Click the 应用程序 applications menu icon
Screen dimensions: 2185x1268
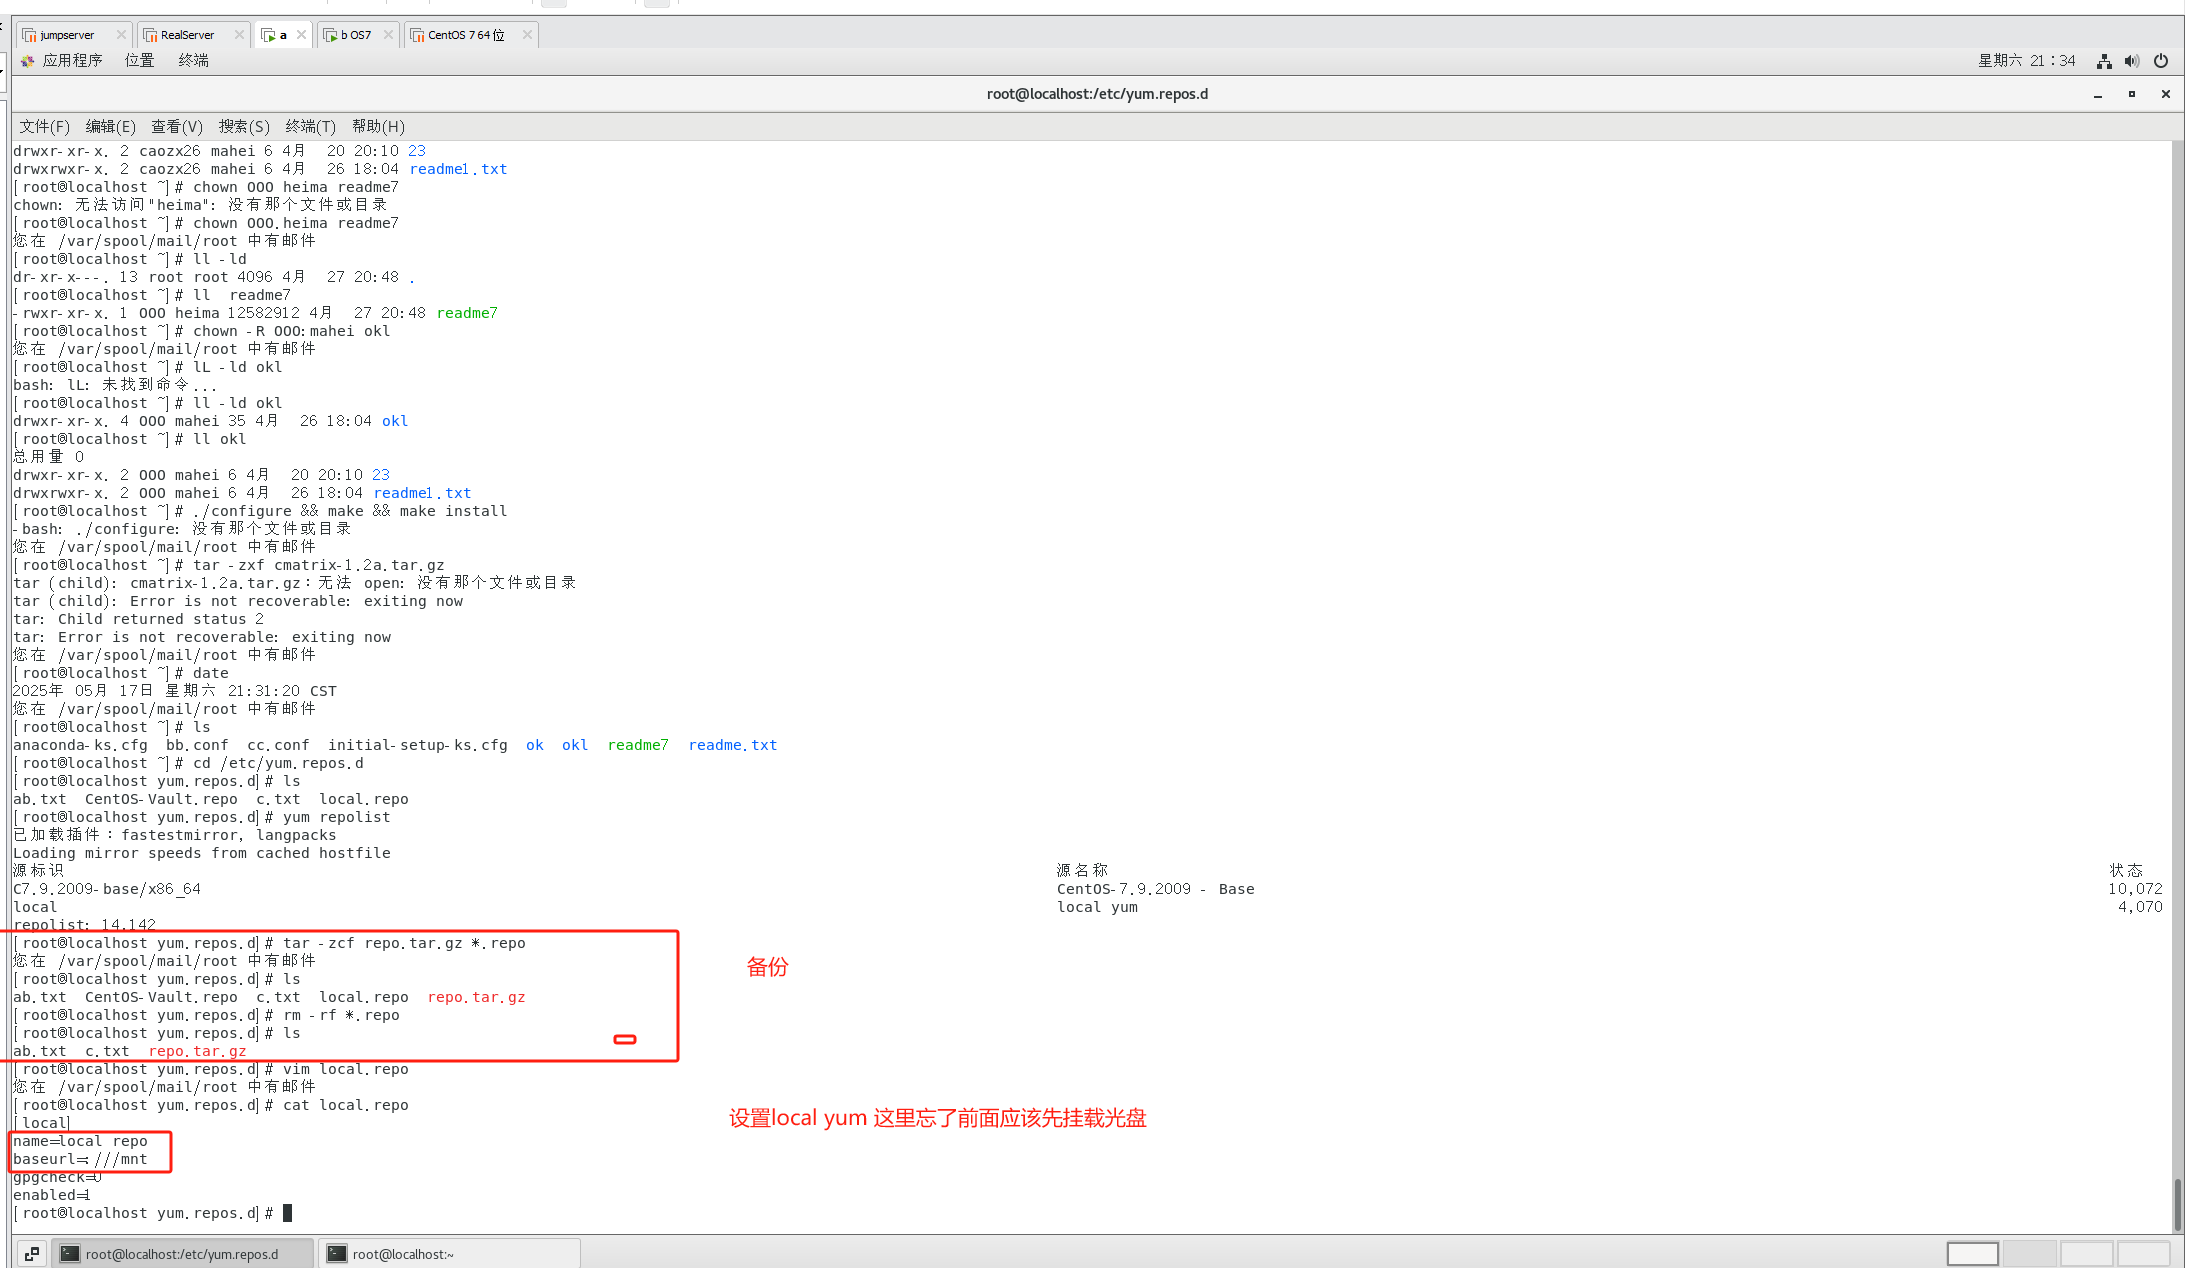pyautogui.click(x=27, y=61)
